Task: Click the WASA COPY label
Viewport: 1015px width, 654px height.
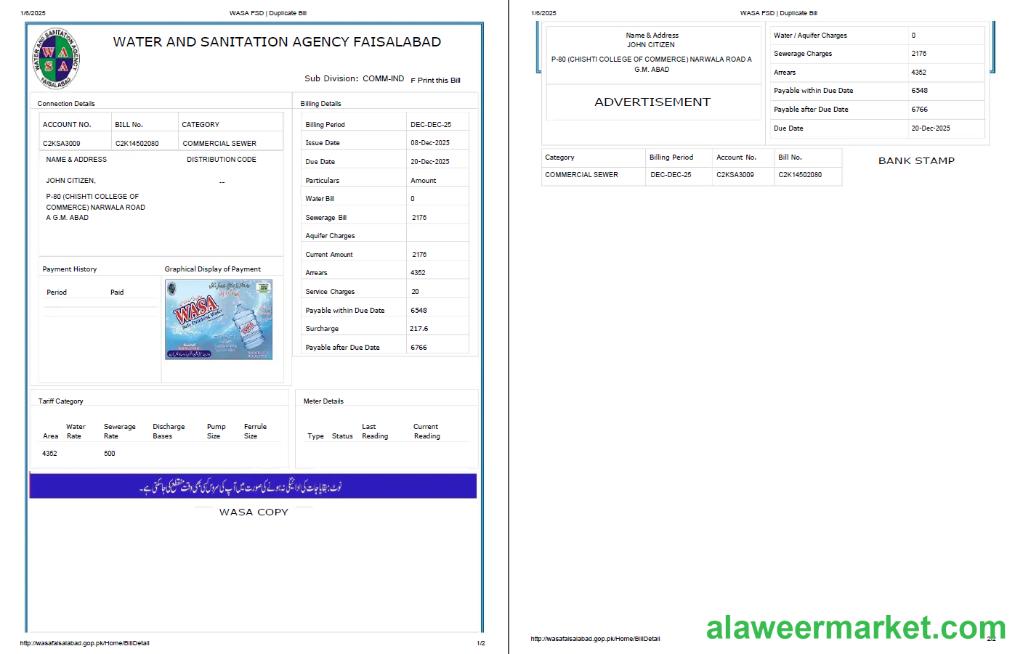Action: pos(252,512)
